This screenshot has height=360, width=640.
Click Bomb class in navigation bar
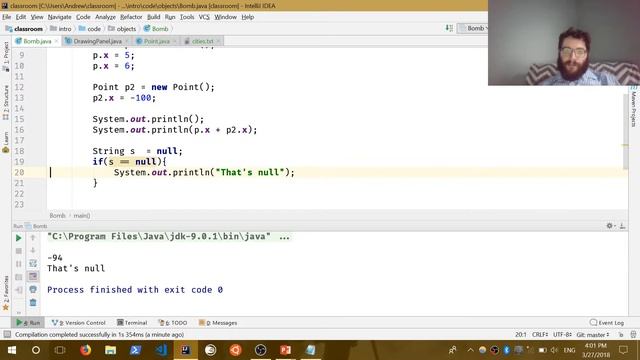[156, 29]
